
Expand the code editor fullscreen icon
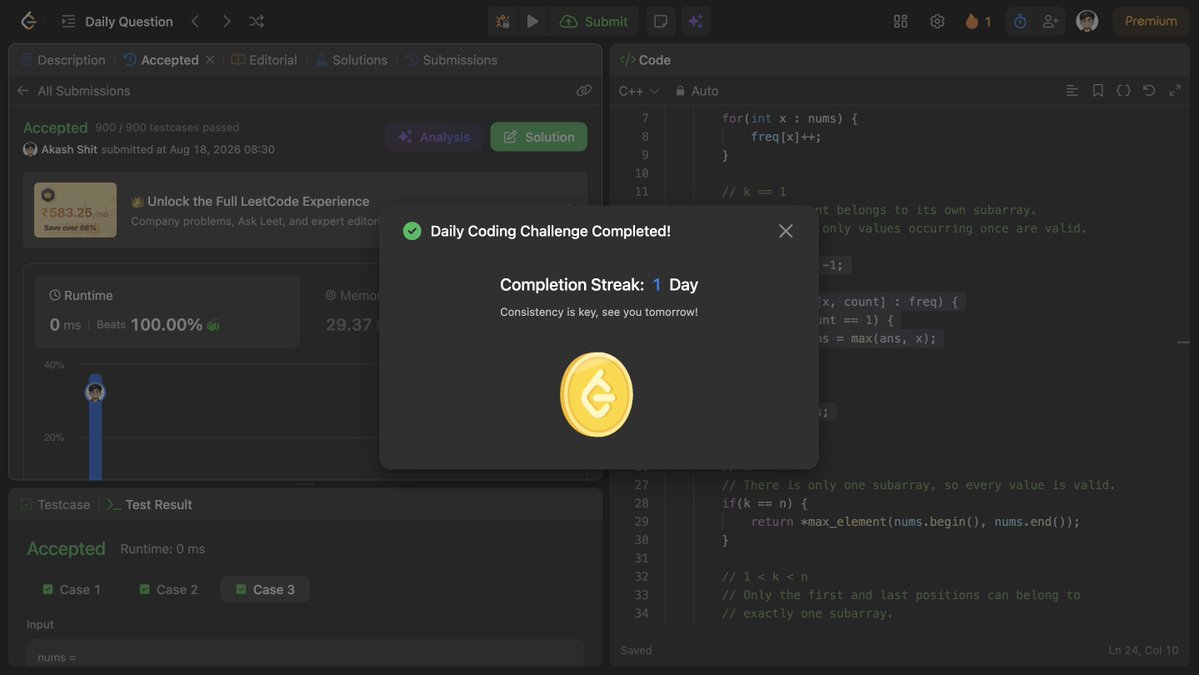pyautogui.click(x=1175, y=91)
